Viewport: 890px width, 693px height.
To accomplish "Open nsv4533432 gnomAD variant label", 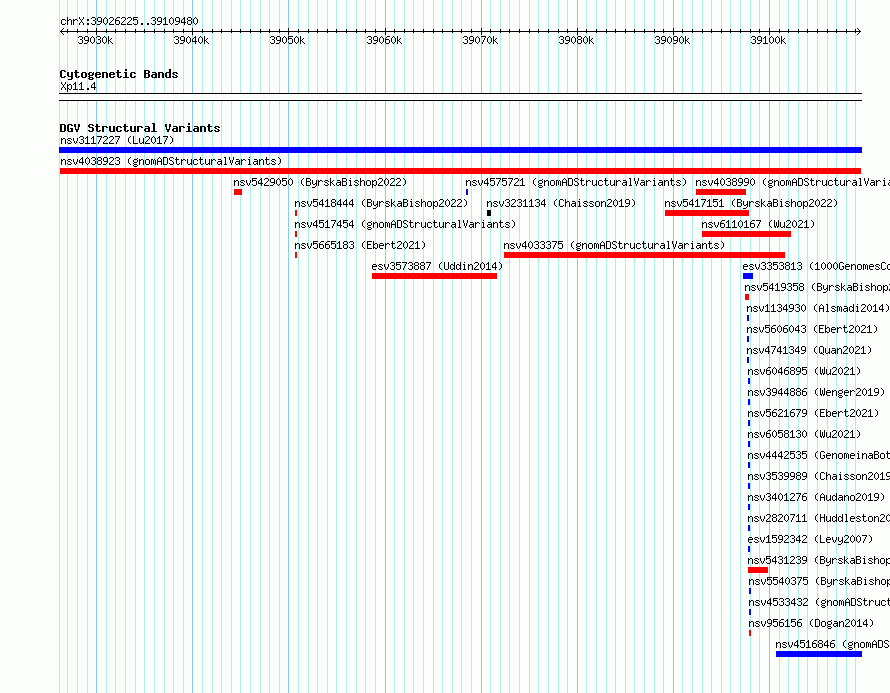I will pos(819,602).
